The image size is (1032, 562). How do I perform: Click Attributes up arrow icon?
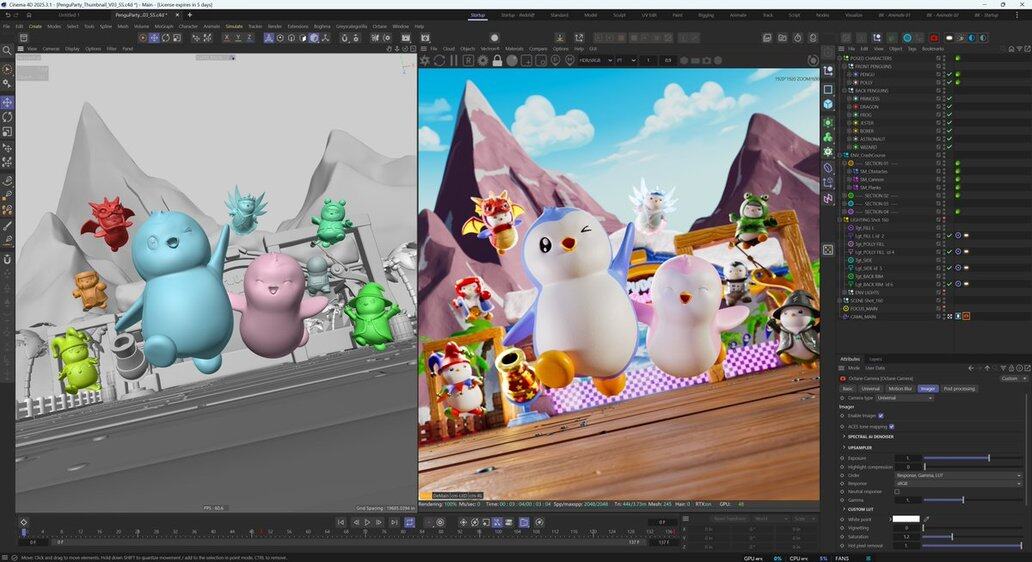point(987,369)
